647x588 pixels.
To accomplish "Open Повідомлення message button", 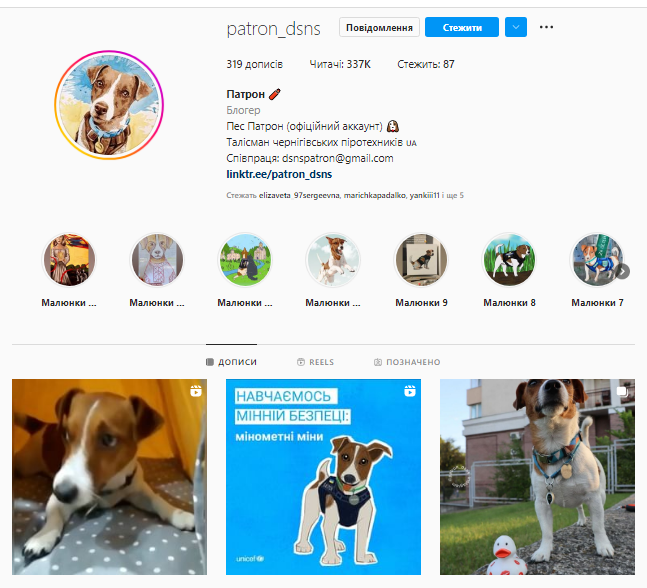I will point(379,27).
